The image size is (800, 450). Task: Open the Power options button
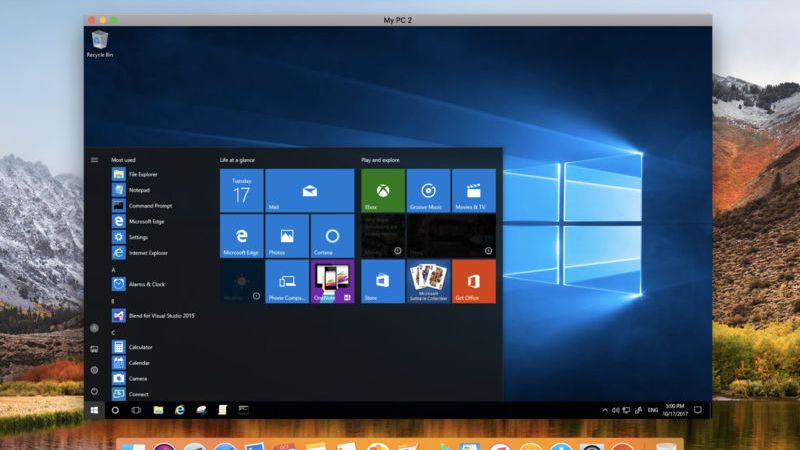pos(94,391)
